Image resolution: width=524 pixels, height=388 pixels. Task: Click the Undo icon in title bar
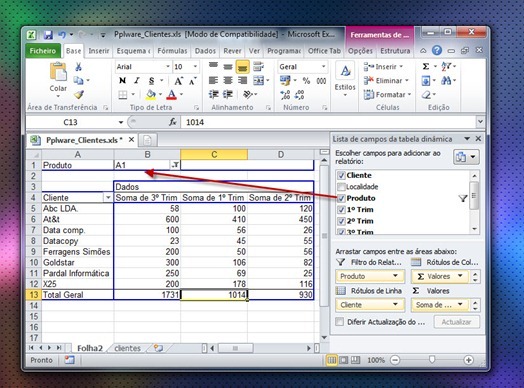pos(62,34)
